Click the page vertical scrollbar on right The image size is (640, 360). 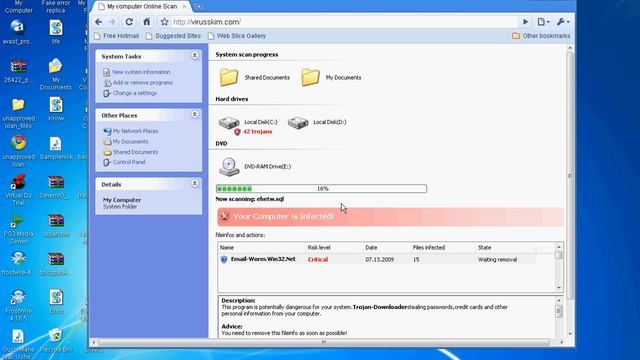tap(570, 191)
